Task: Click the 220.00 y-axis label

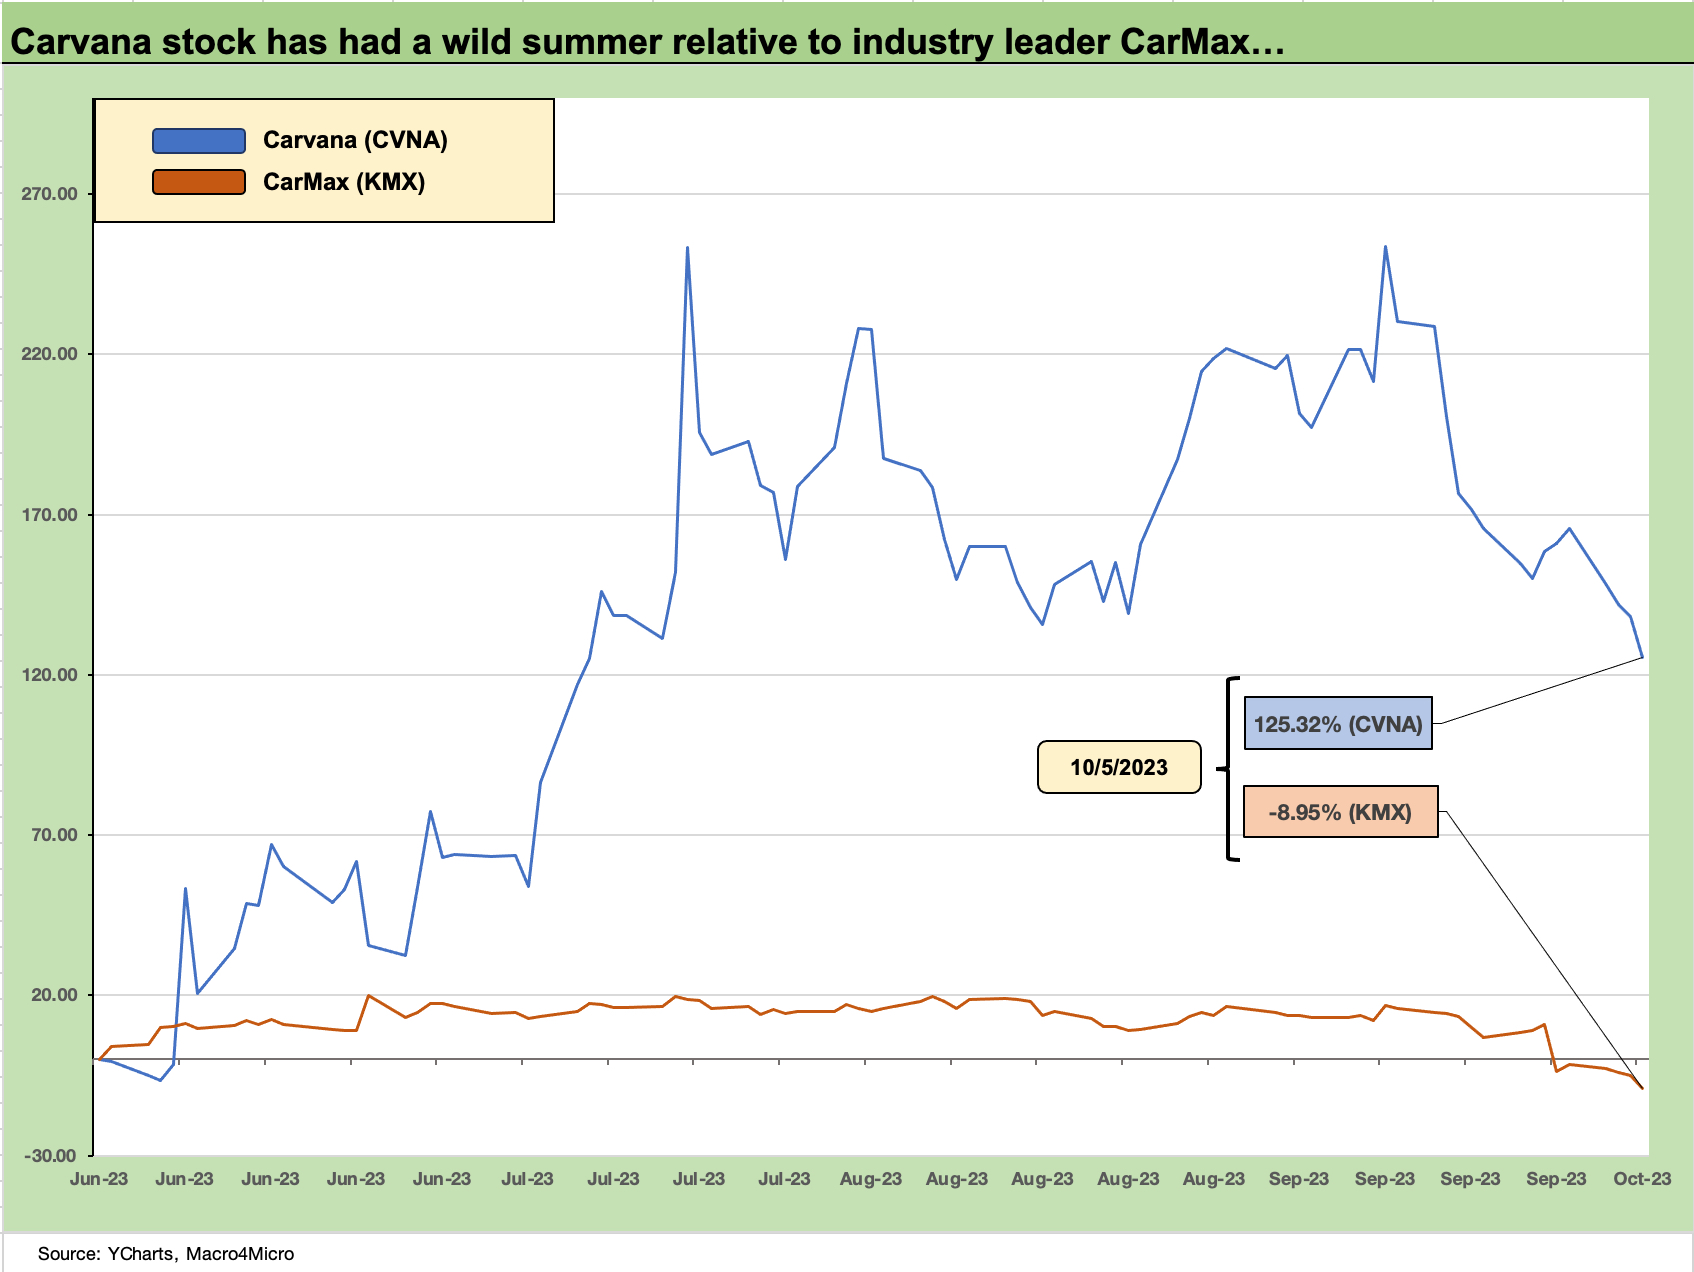Action: (50, 354)
